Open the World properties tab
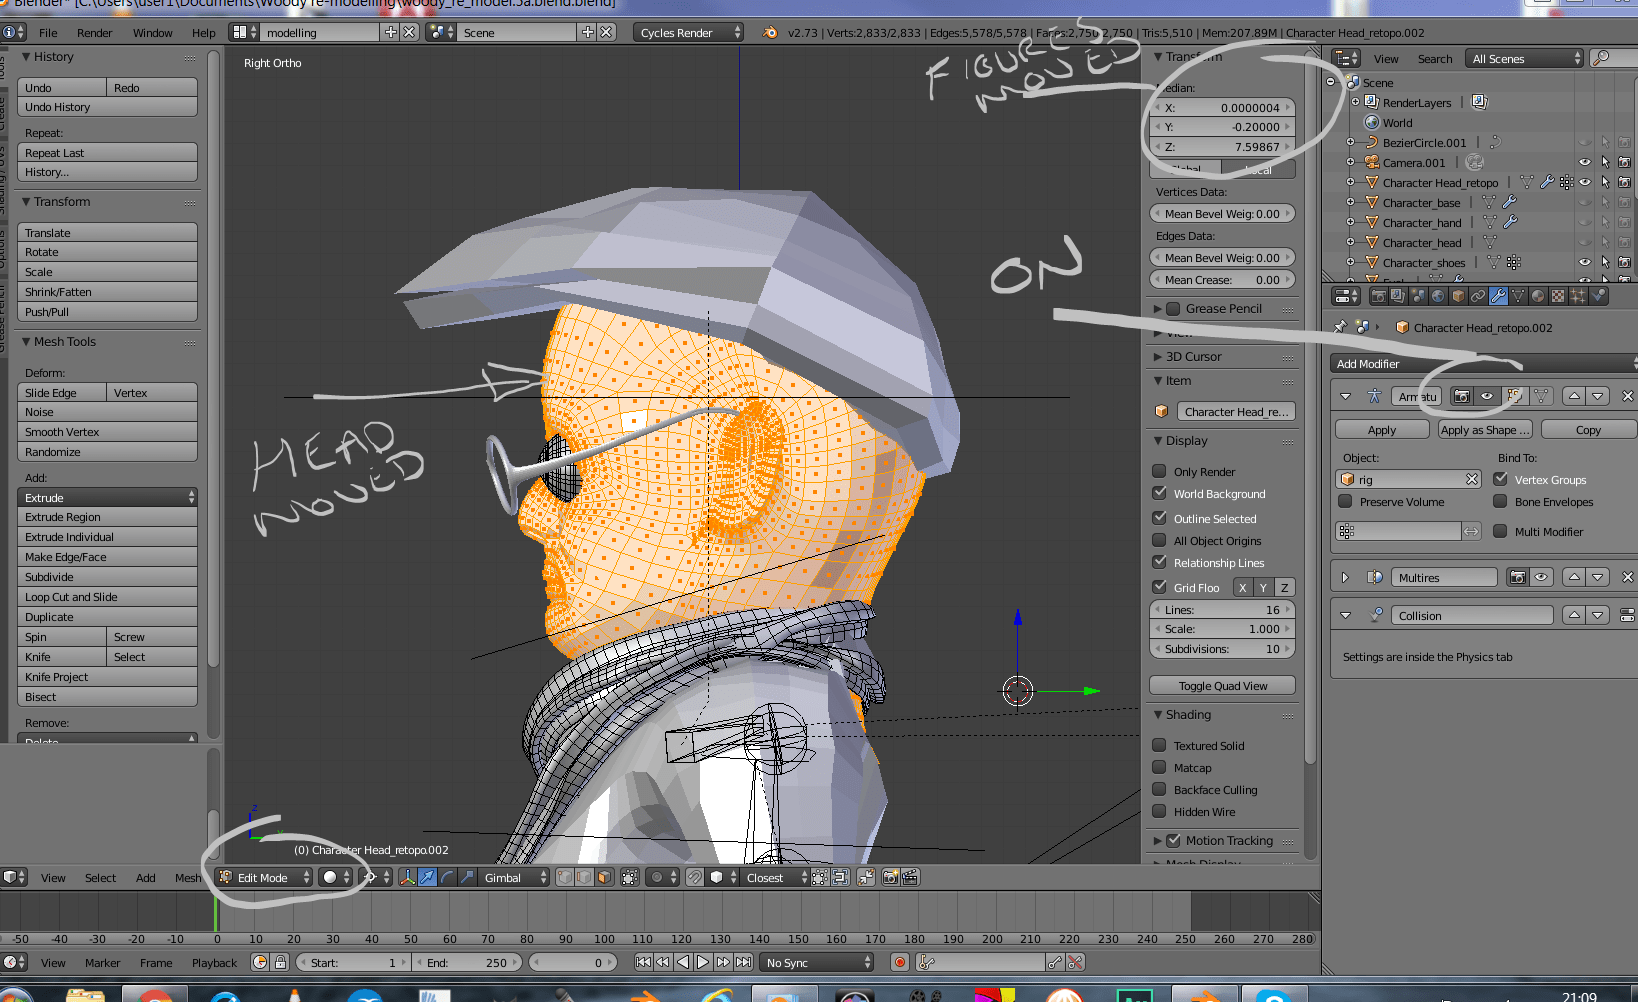The height and width of the screenshot is (1002, 1638). click(1437, 295)
